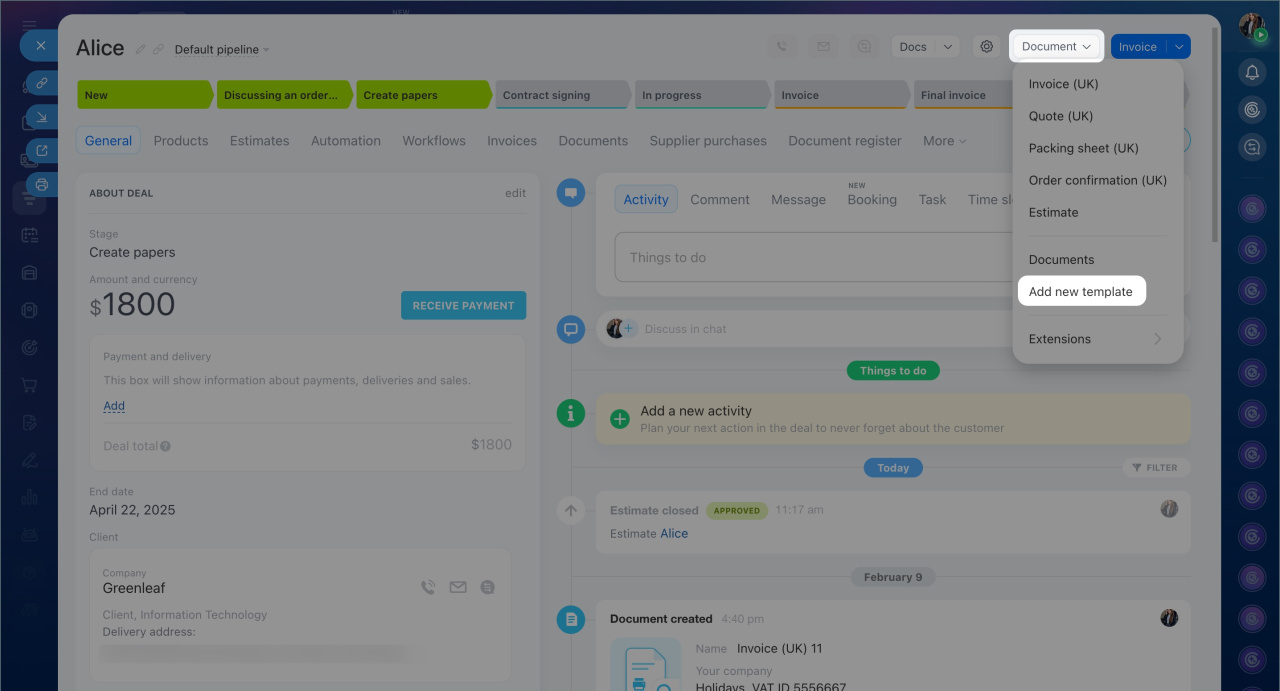The height and width of the screenshot is (691, 1280).
Task: Click the RECEIVE PAYMENT button
Action: pos(463,306)
